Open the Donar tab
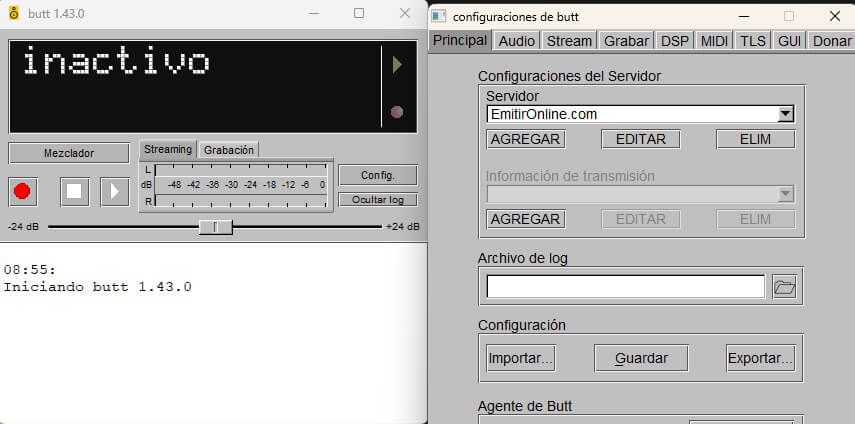 click(x=831, y=41)
